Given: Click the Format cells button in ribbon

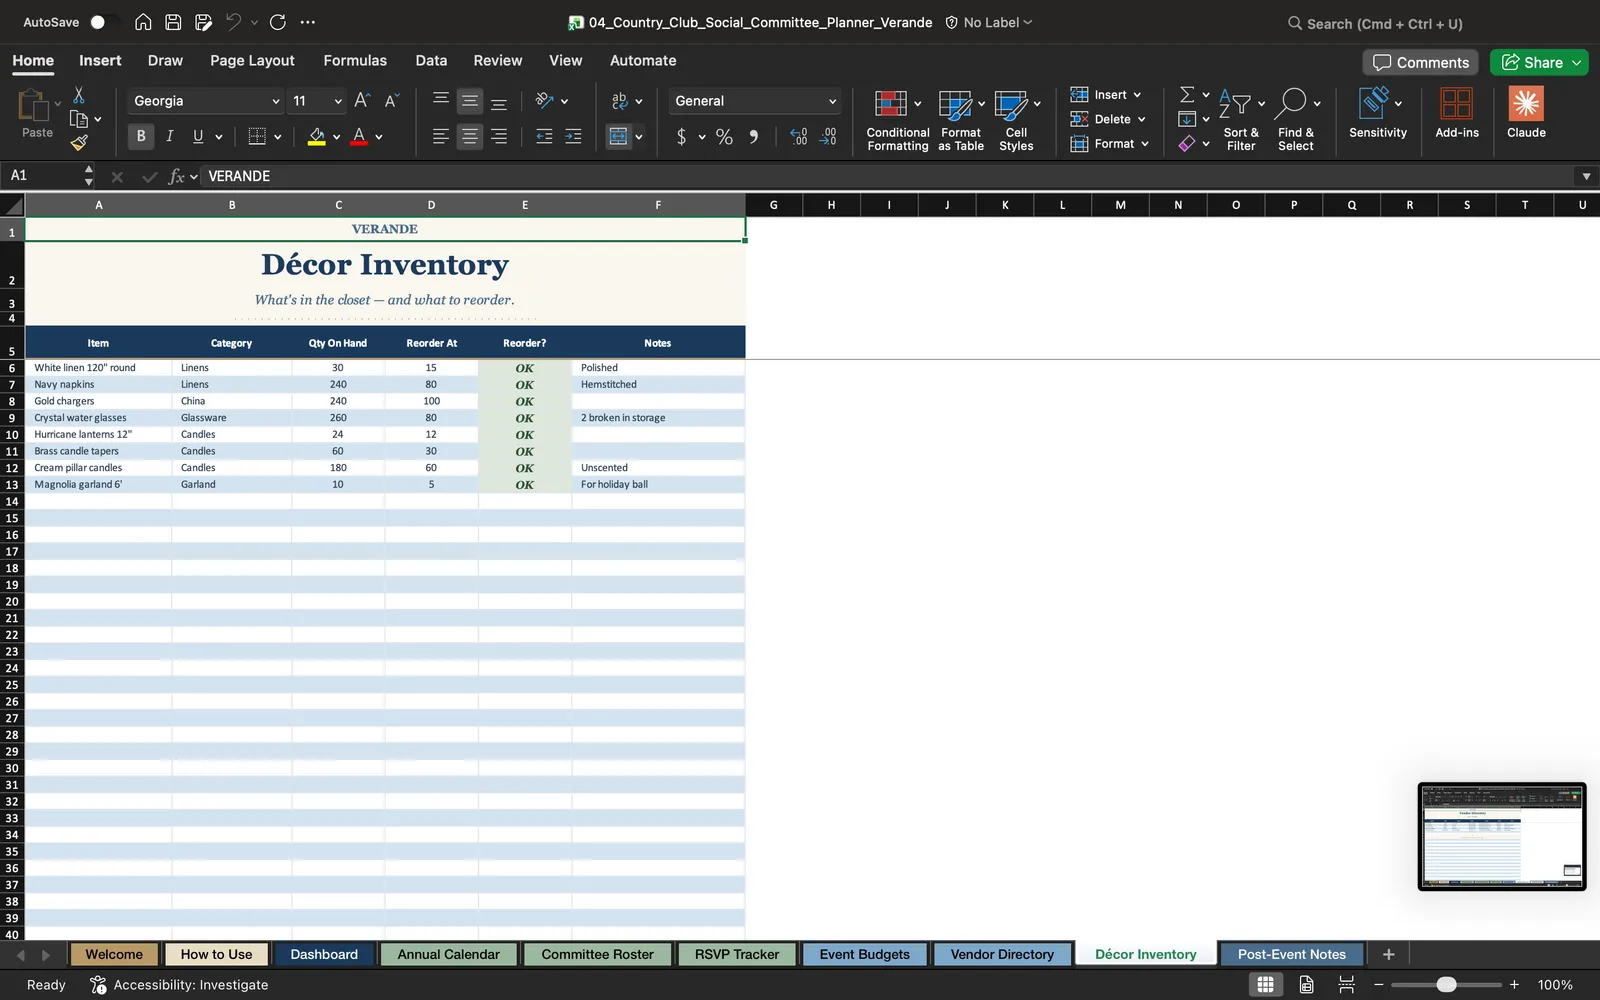Looking at the screenshot, I should (x=1109, y=144).
